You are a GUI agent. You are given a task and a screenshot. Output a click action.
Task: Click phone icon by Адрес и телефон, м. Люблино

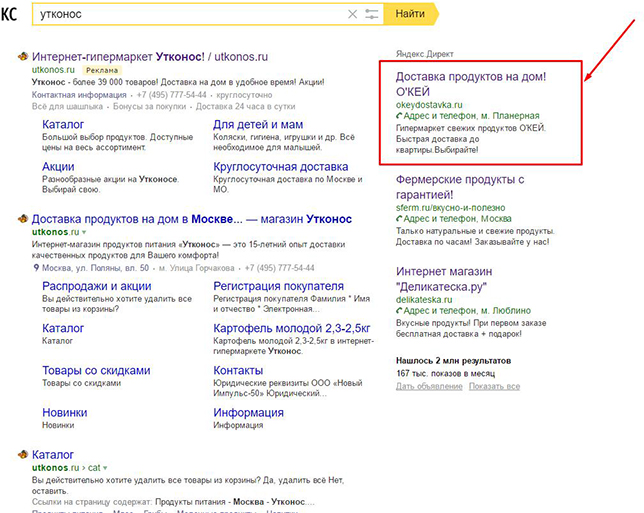pyautogui.click(x=399, y=311)
